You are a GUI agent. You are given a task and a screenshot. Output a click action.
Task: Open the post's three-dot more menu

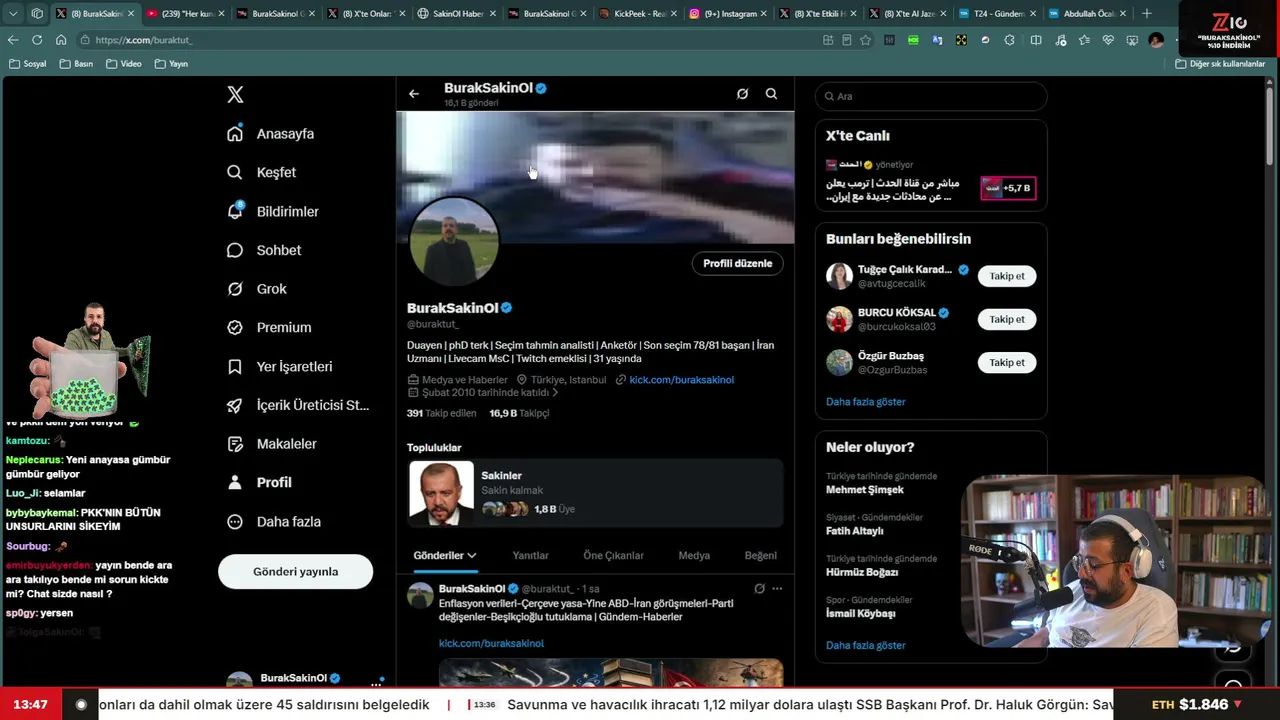(777, 589)
